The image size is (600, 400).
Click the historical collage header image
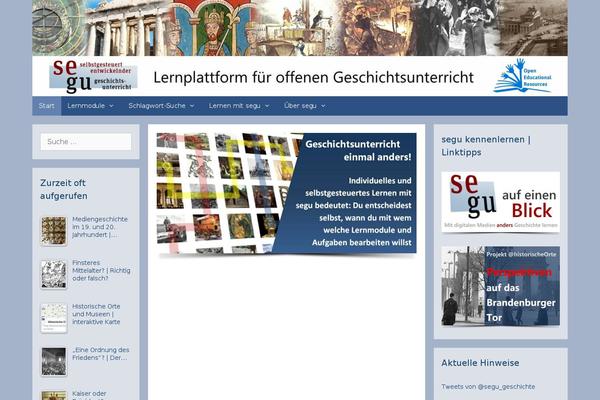click(x=300, y=28)
